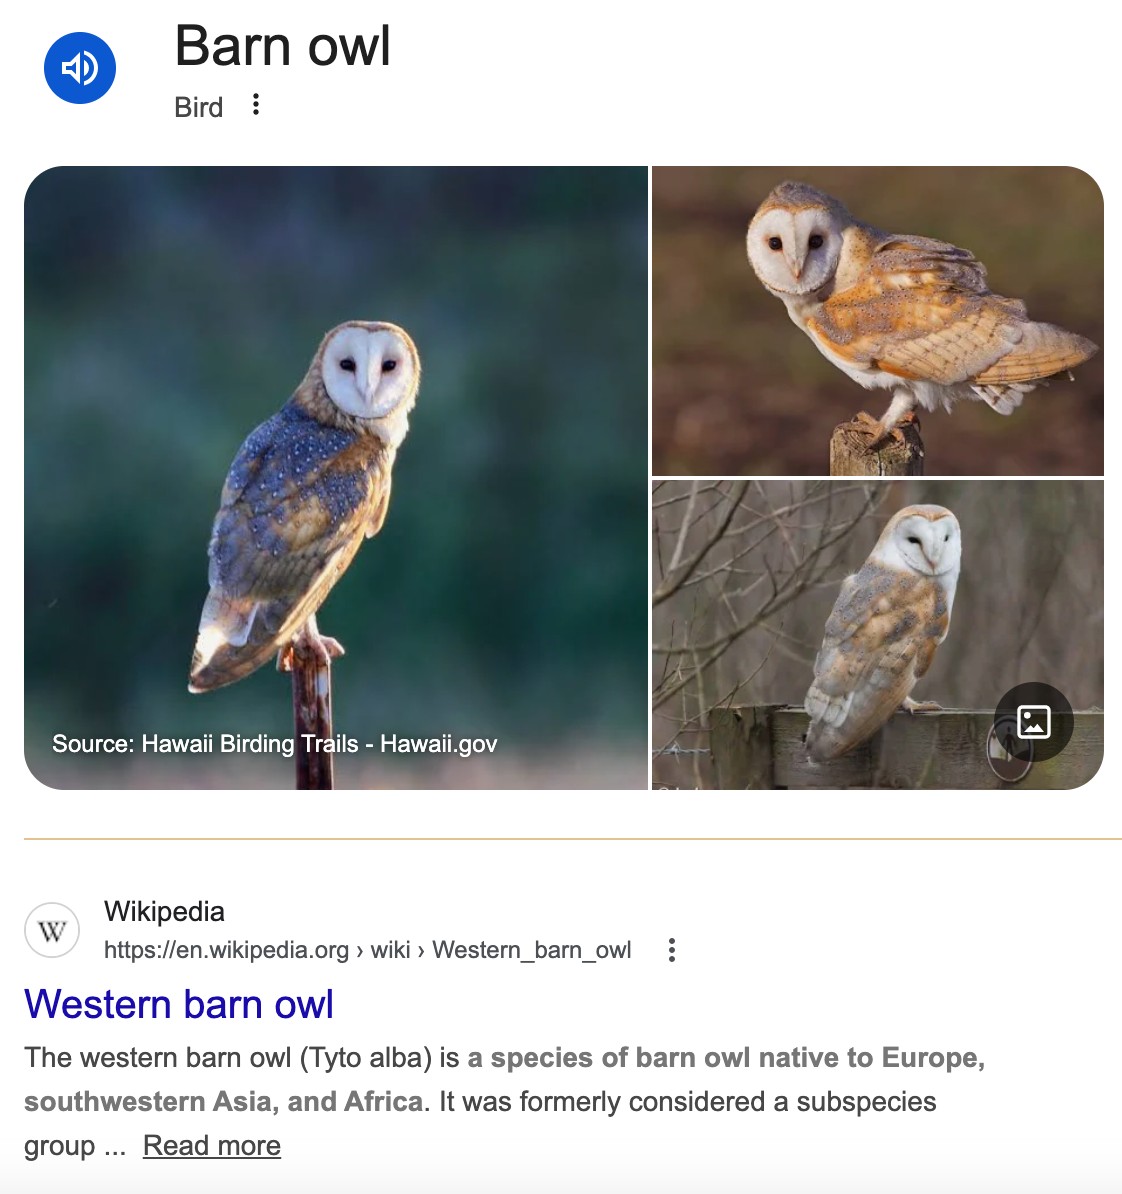1122x1194 pixels.
Task: Open more options beside the Bird label
Action: pos(256,105)
